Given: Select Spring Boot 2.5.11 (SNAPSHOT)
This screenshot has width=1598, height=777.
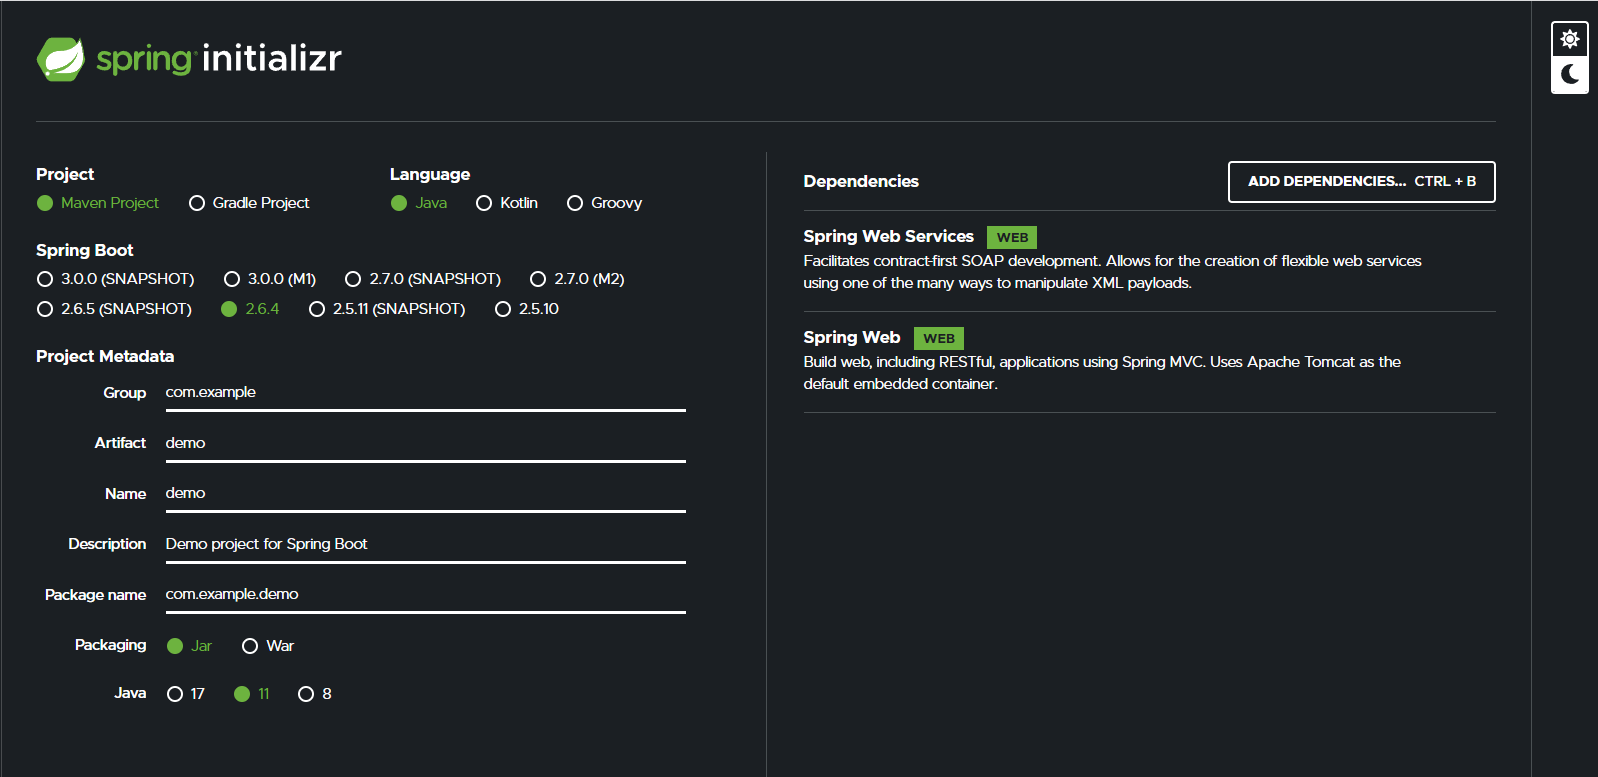Looking at the screenshot, I should click(387, 309).
